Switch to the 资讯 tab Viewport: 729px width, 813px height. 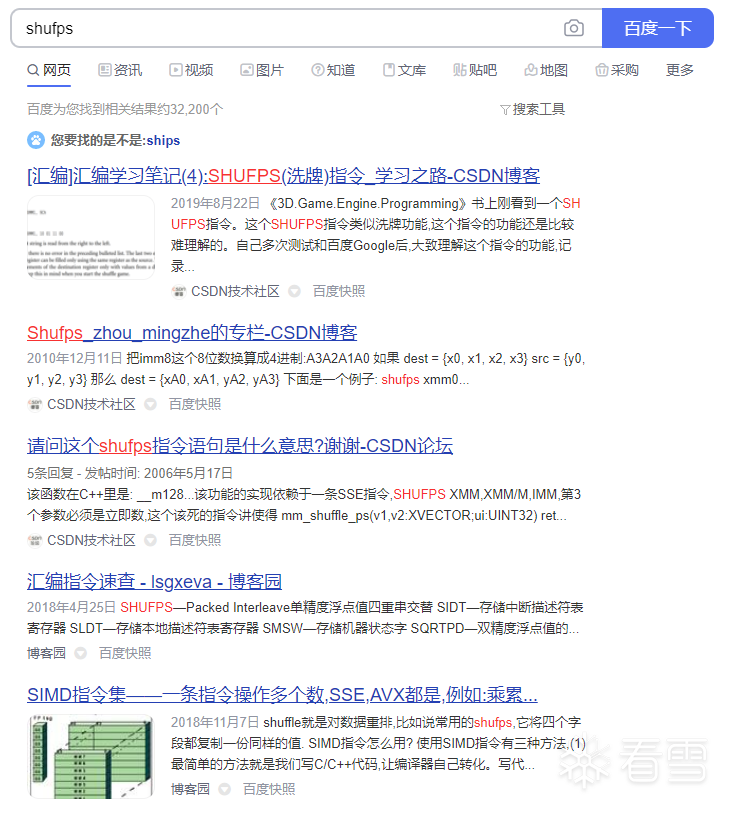click(x=120, y=70)
